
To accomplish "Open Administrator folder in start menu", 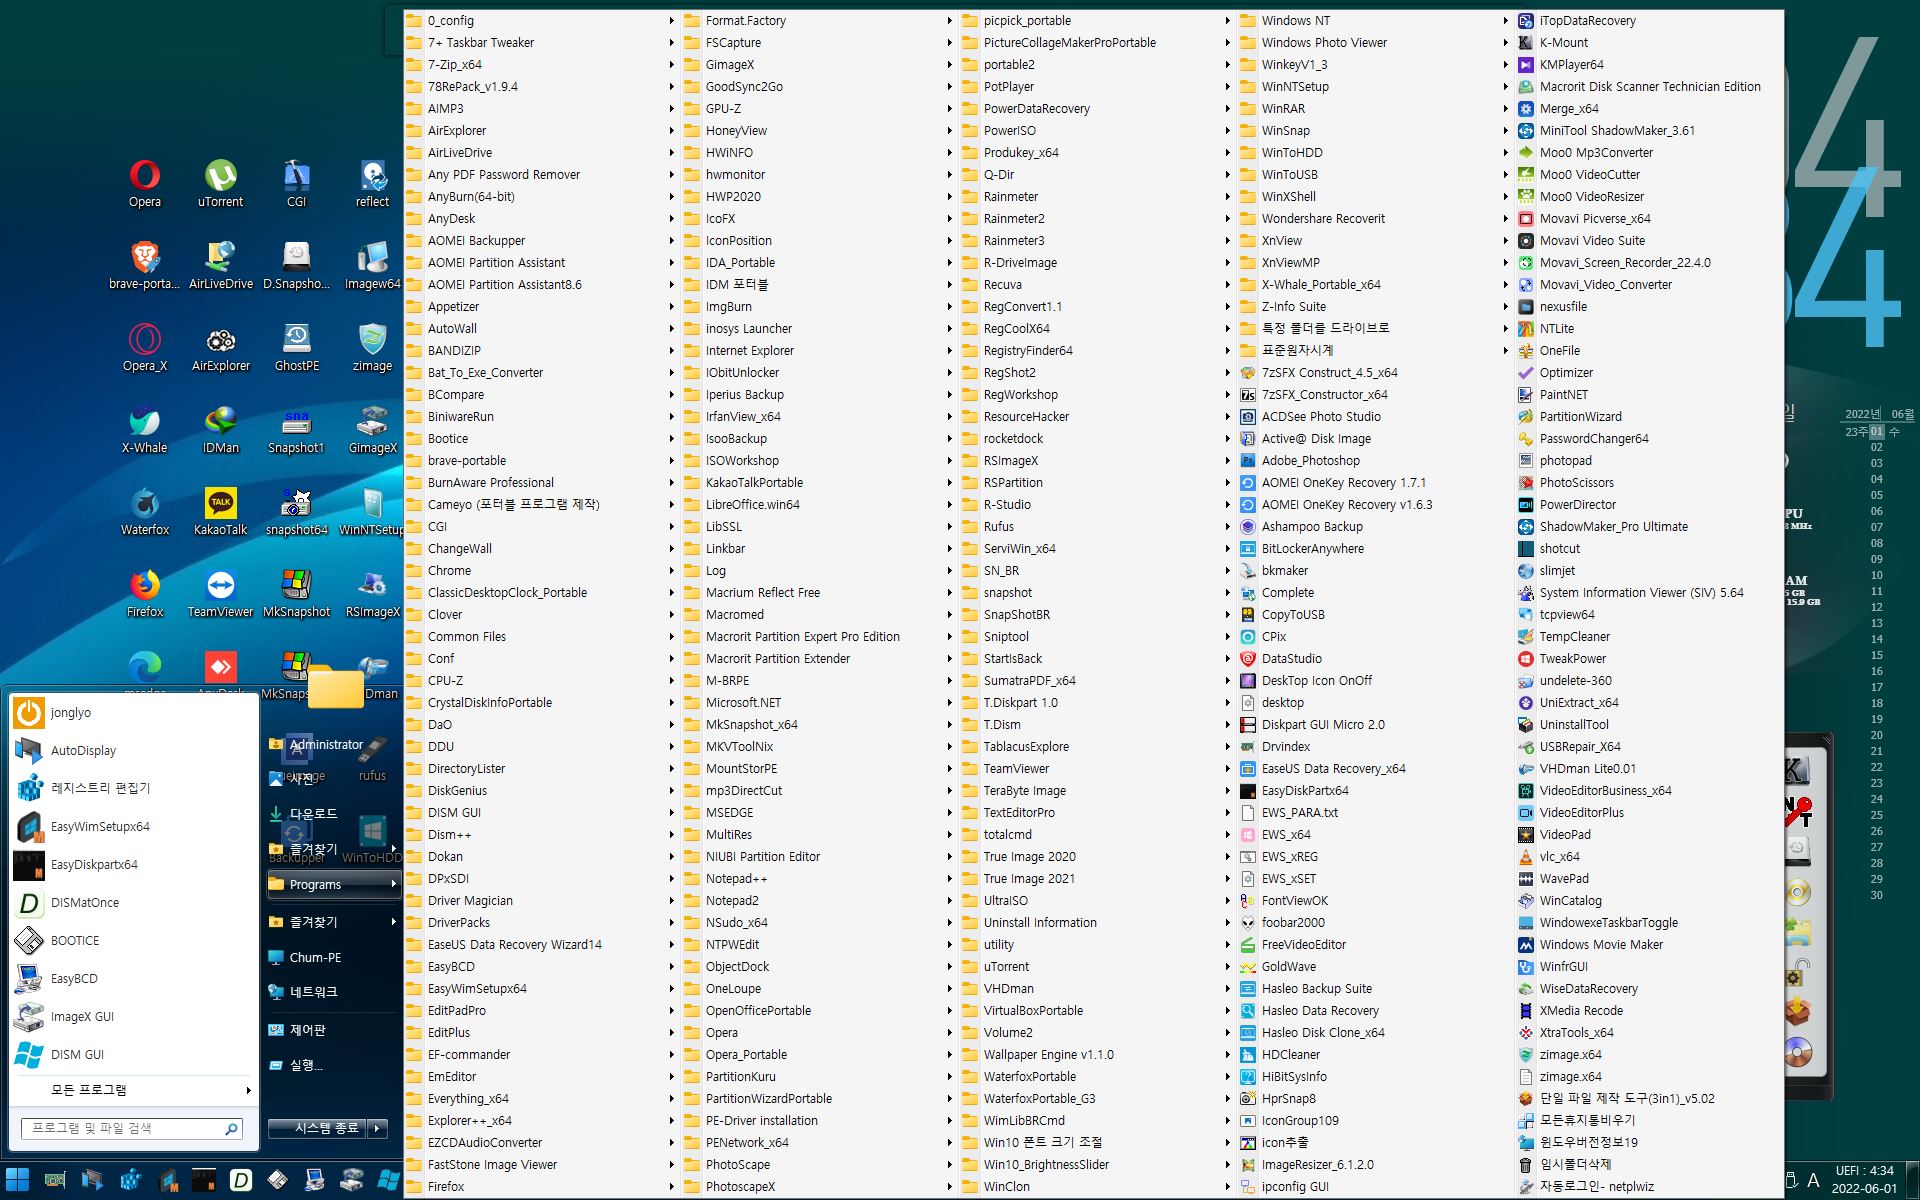I will click(333, 744).
